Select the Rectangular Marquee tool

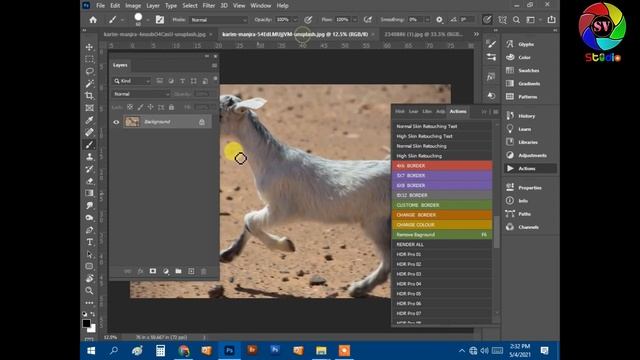pos(89,59)
